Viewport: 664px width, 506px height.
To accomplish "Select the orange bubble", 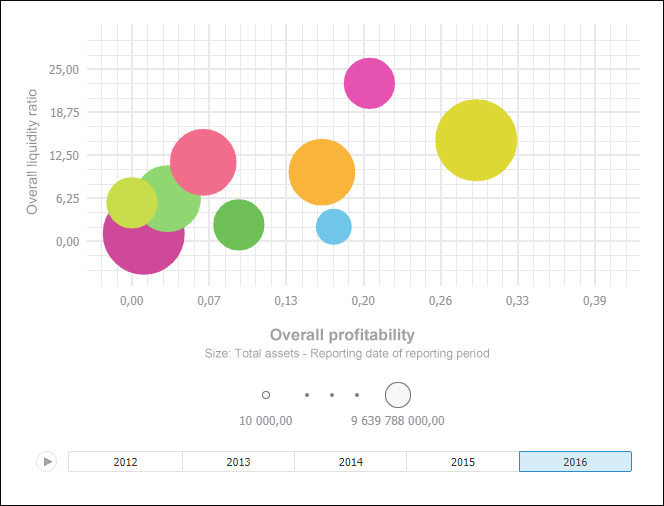I will click(x=322, y=172).
